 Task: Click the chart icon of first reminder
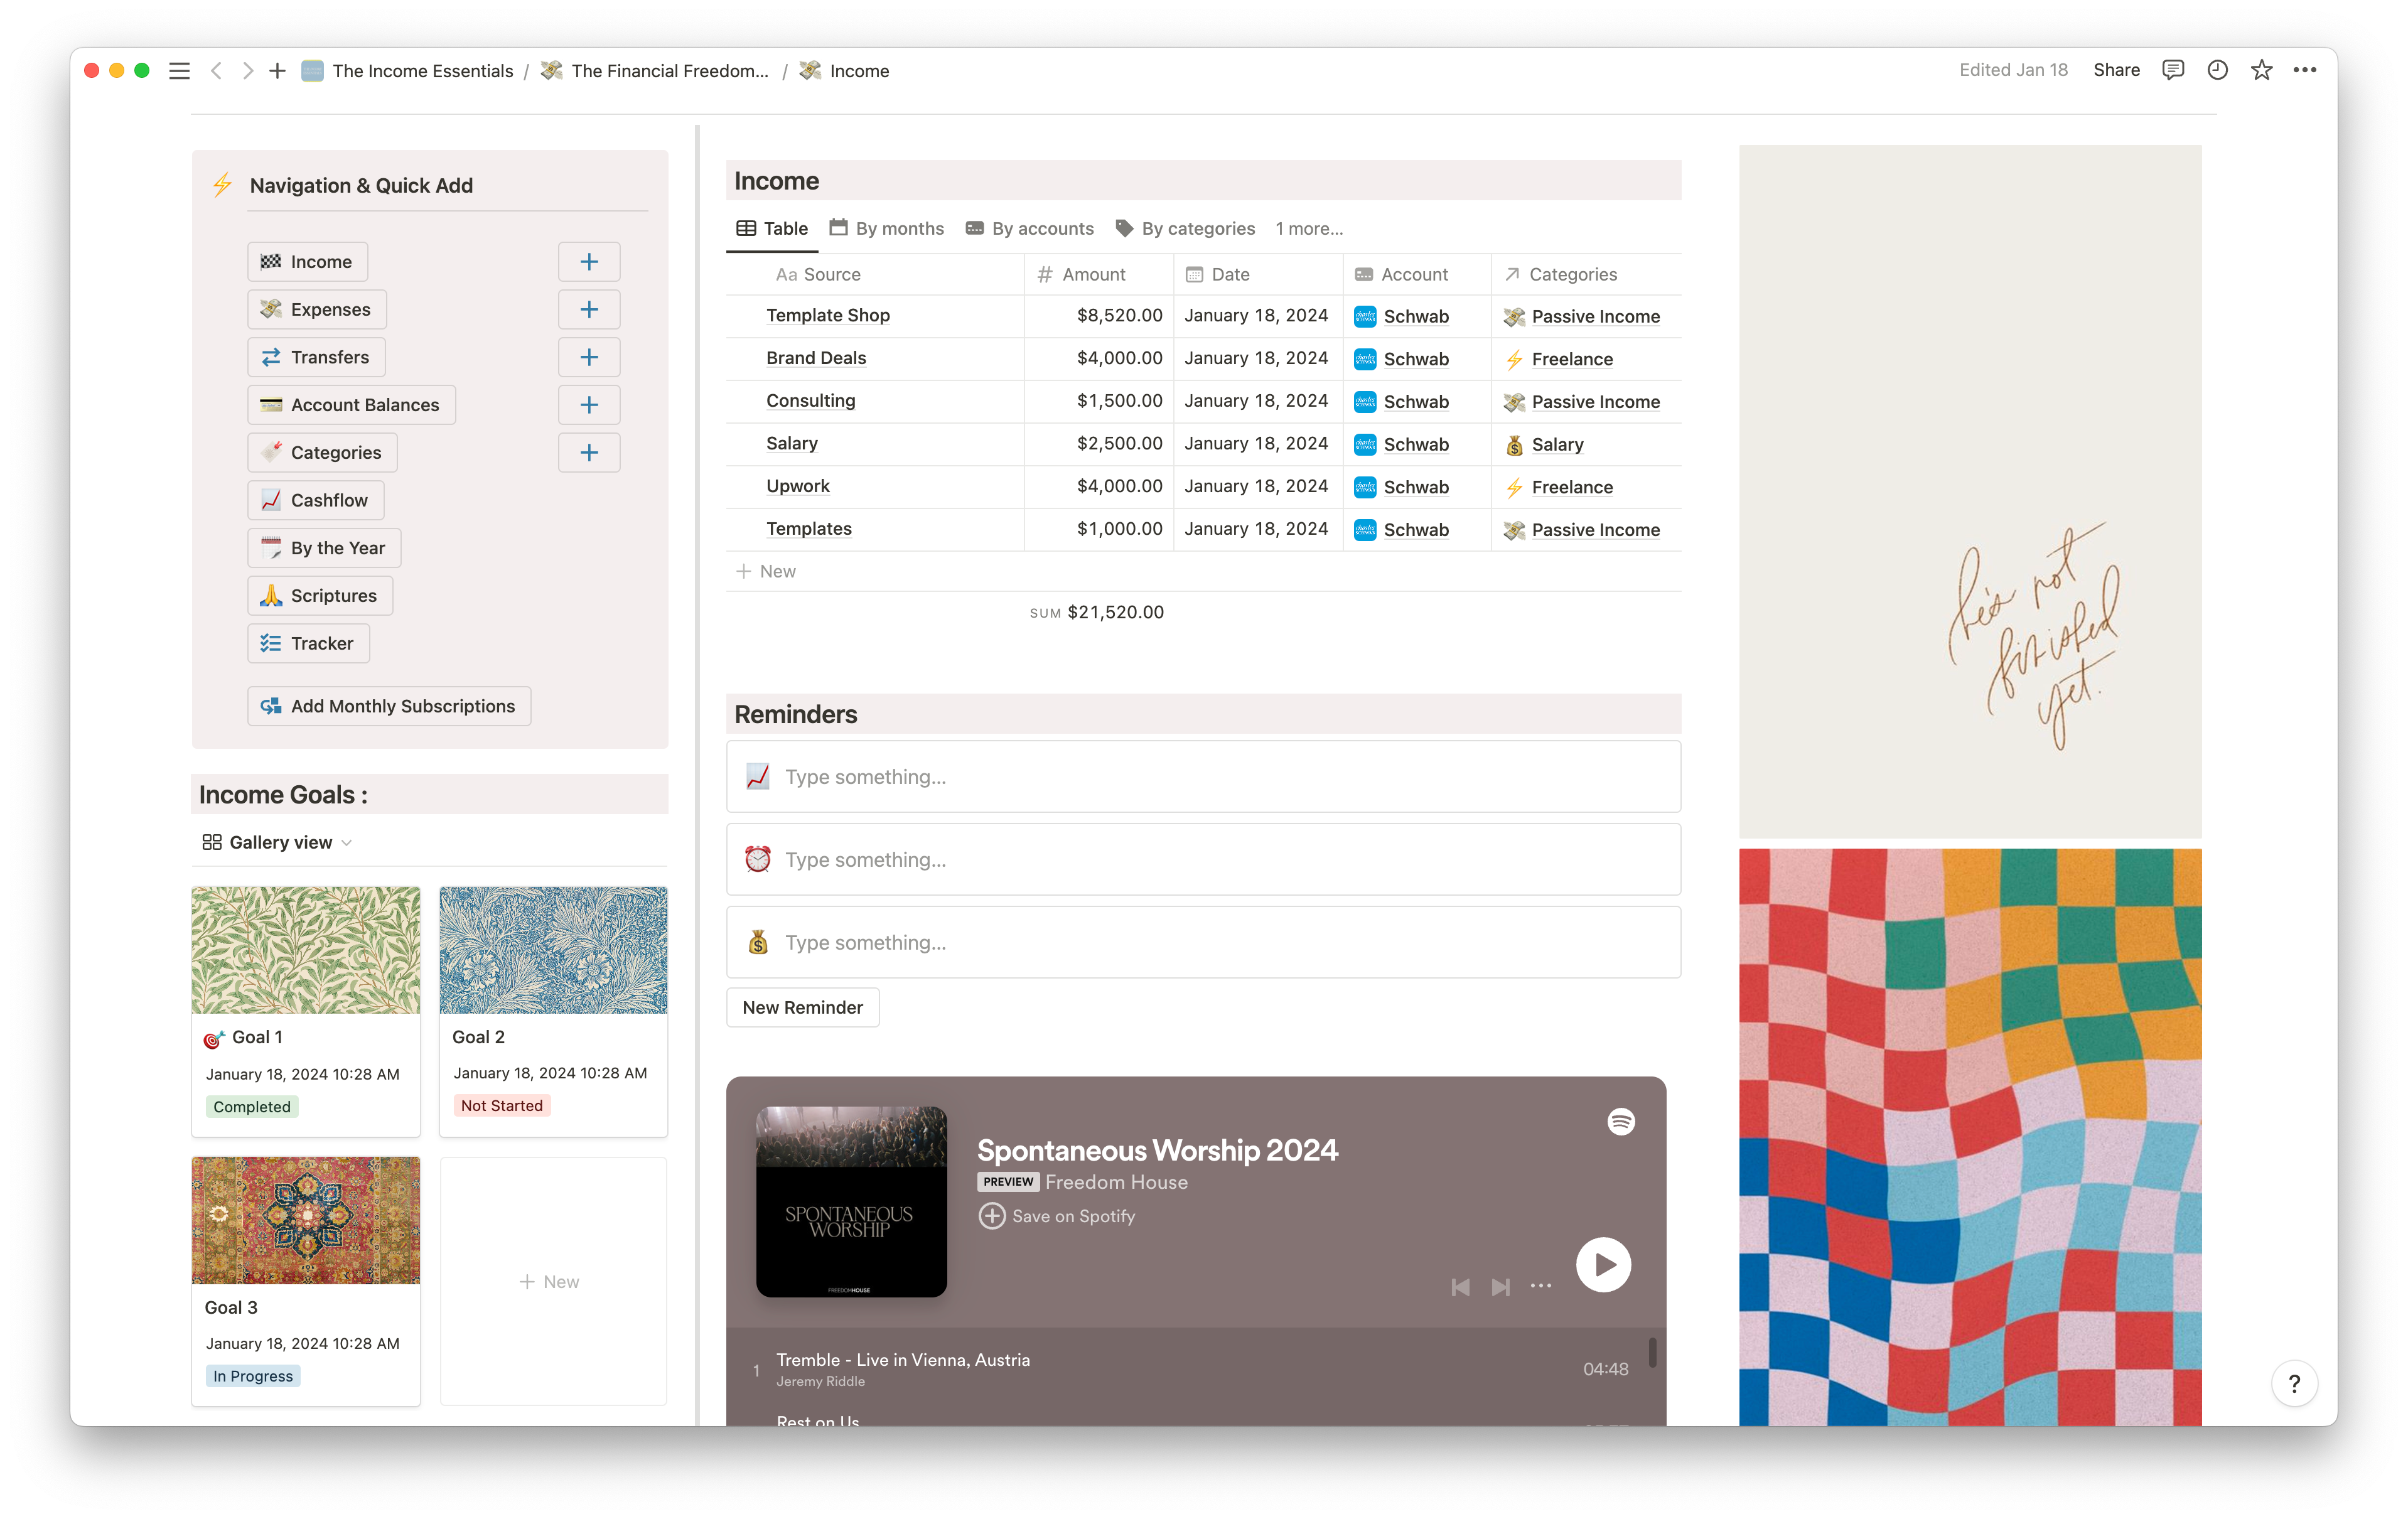coord(757,777)
